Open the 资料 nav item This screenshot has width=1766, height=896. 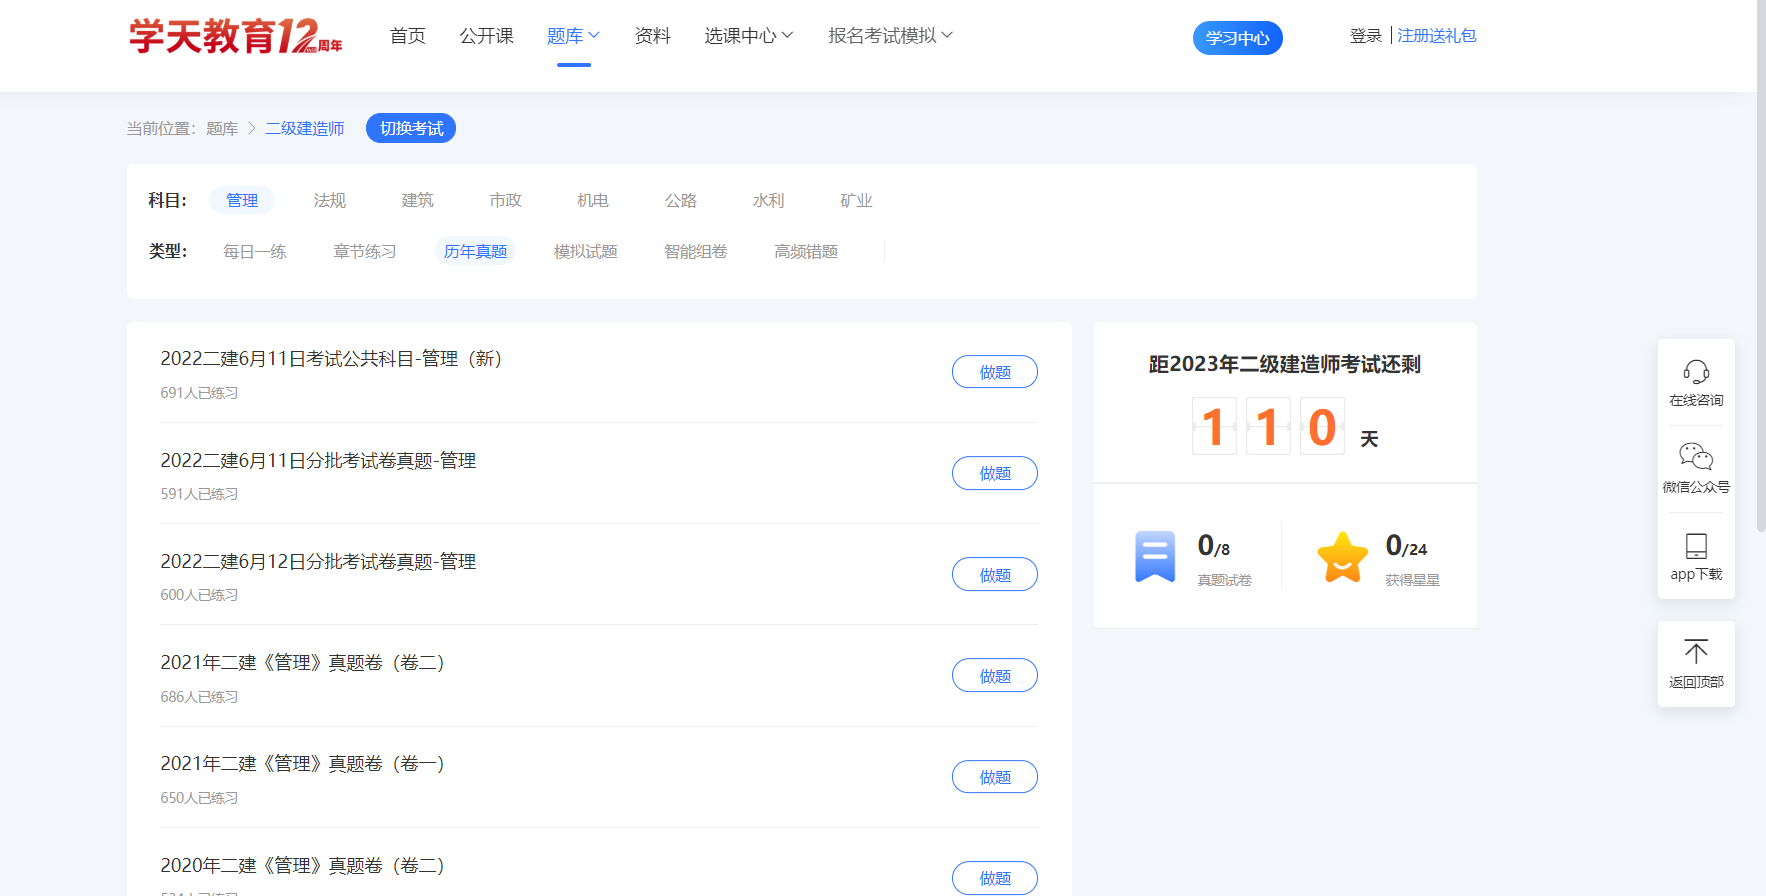(x=653, y=36)
